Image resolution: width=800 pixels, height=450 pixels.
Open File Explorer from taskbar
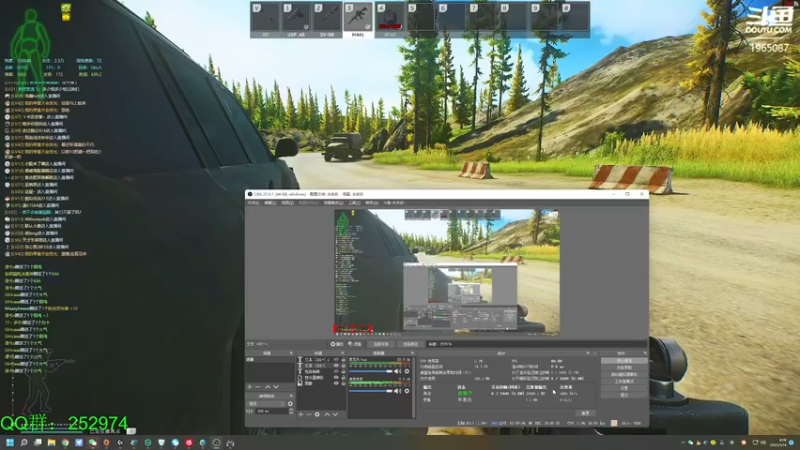pyautogui.click(x=51, y=442)
